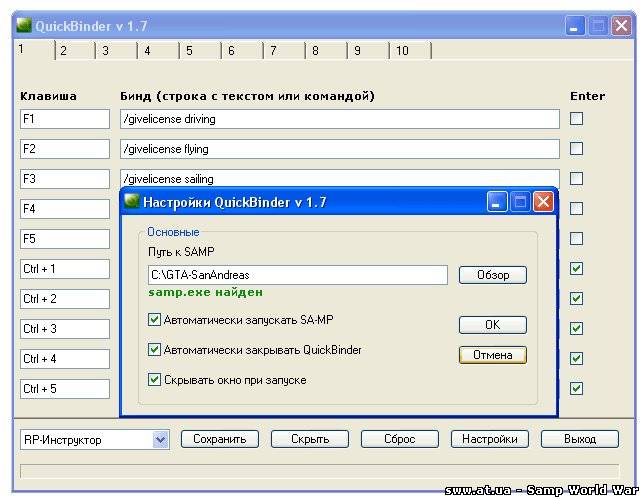Switch to tab 4
Image resolution: width=644 pixels, height=500 pixels.
(x=159, y=51)
